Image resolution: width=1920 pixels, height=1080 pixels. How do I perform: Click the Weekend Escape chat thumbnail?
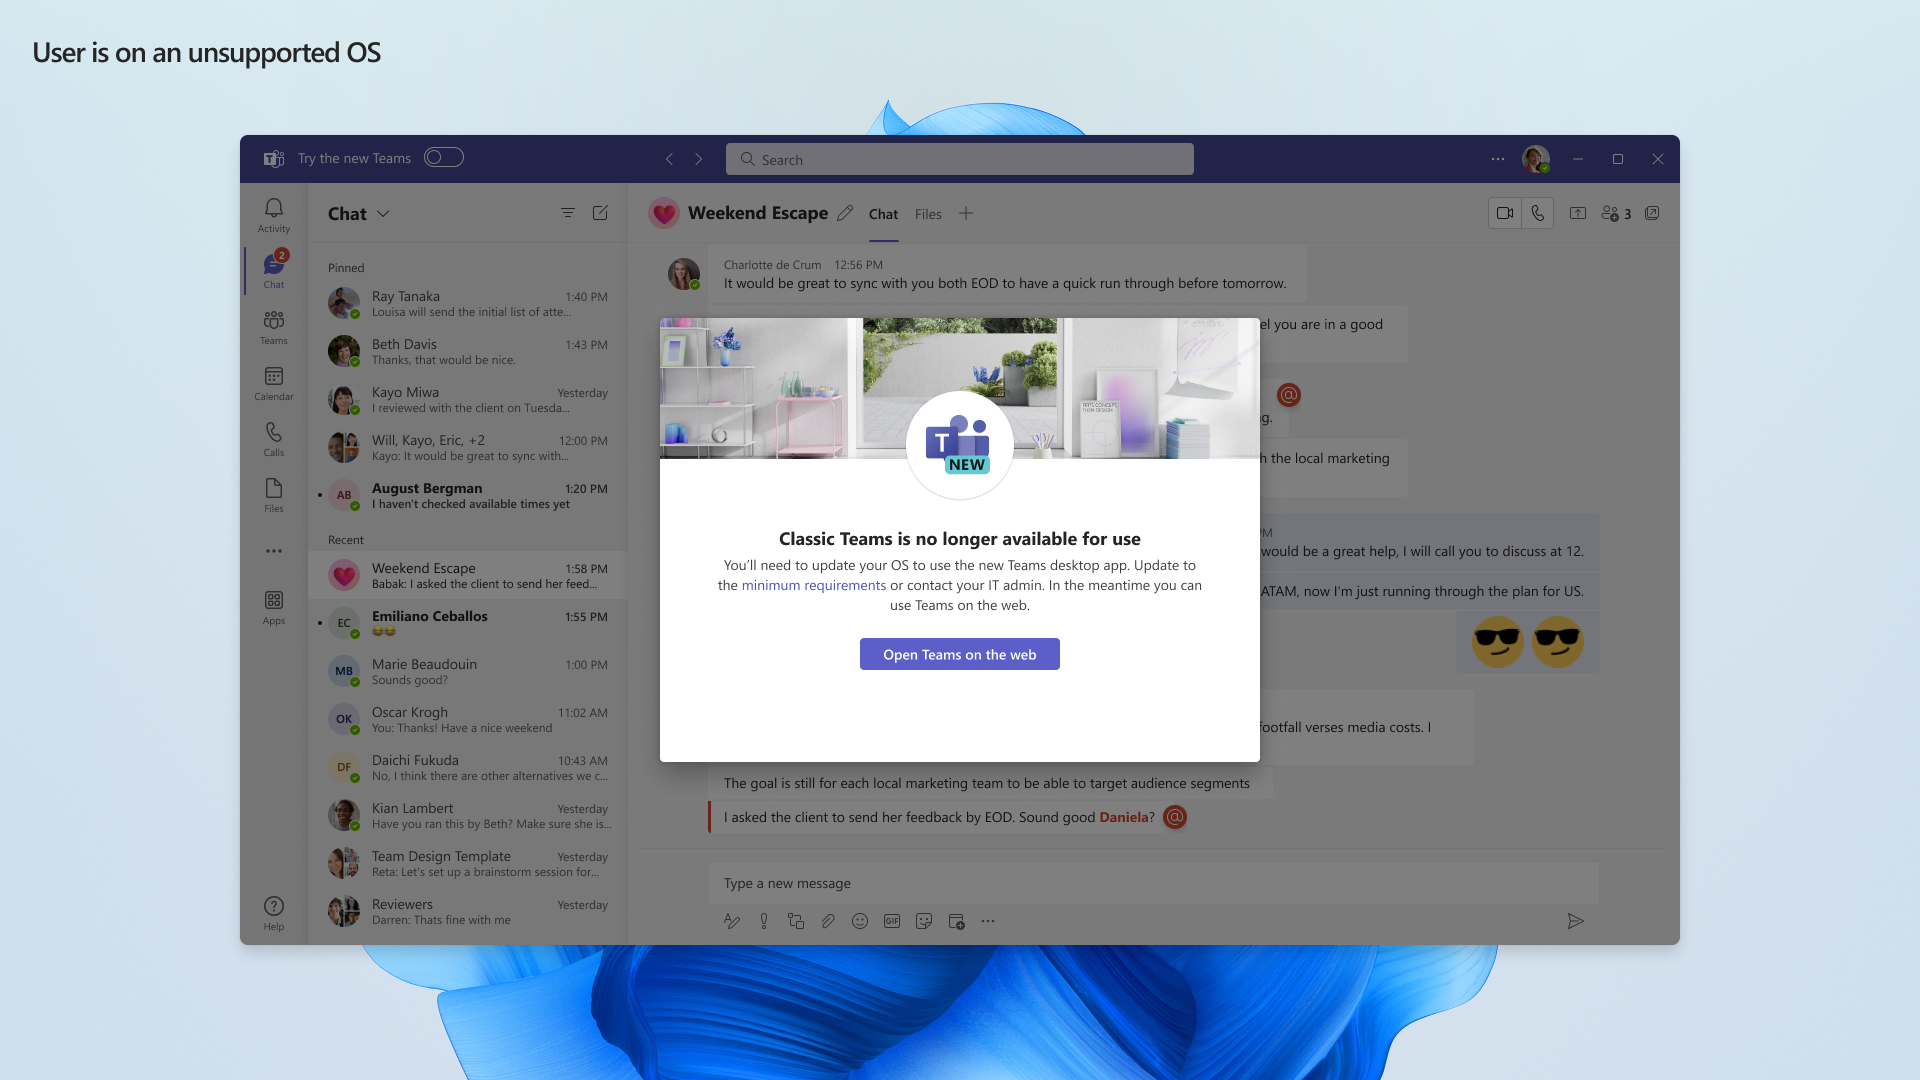[x=345, y=575]
